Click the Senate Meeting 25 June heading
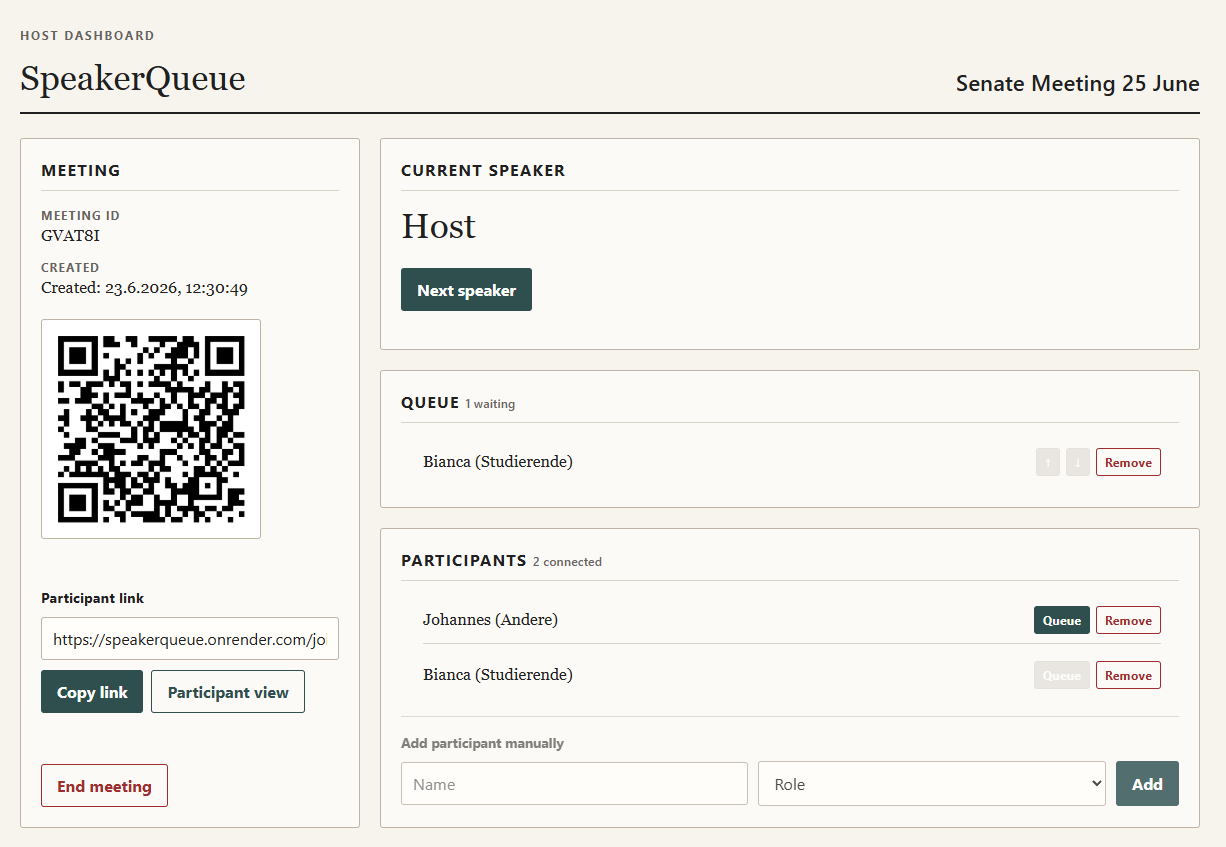Screen dimensions: 1226x847 click(1078, 84)
